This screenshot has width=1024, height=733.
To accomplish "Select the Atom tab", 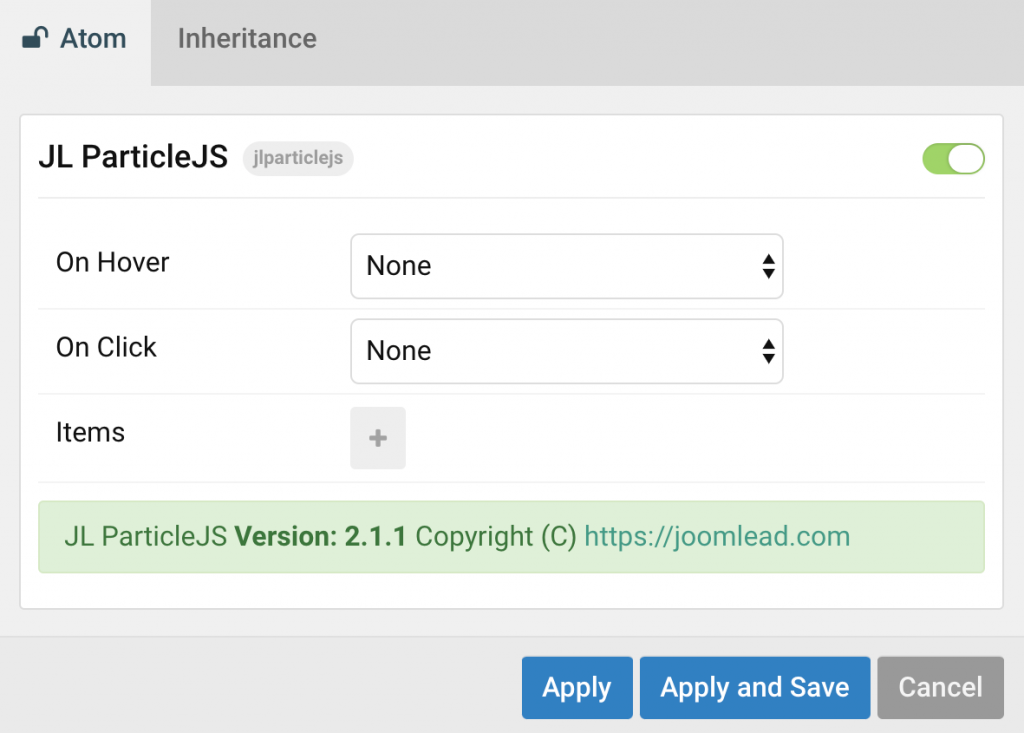I will (x=93, y=38).
